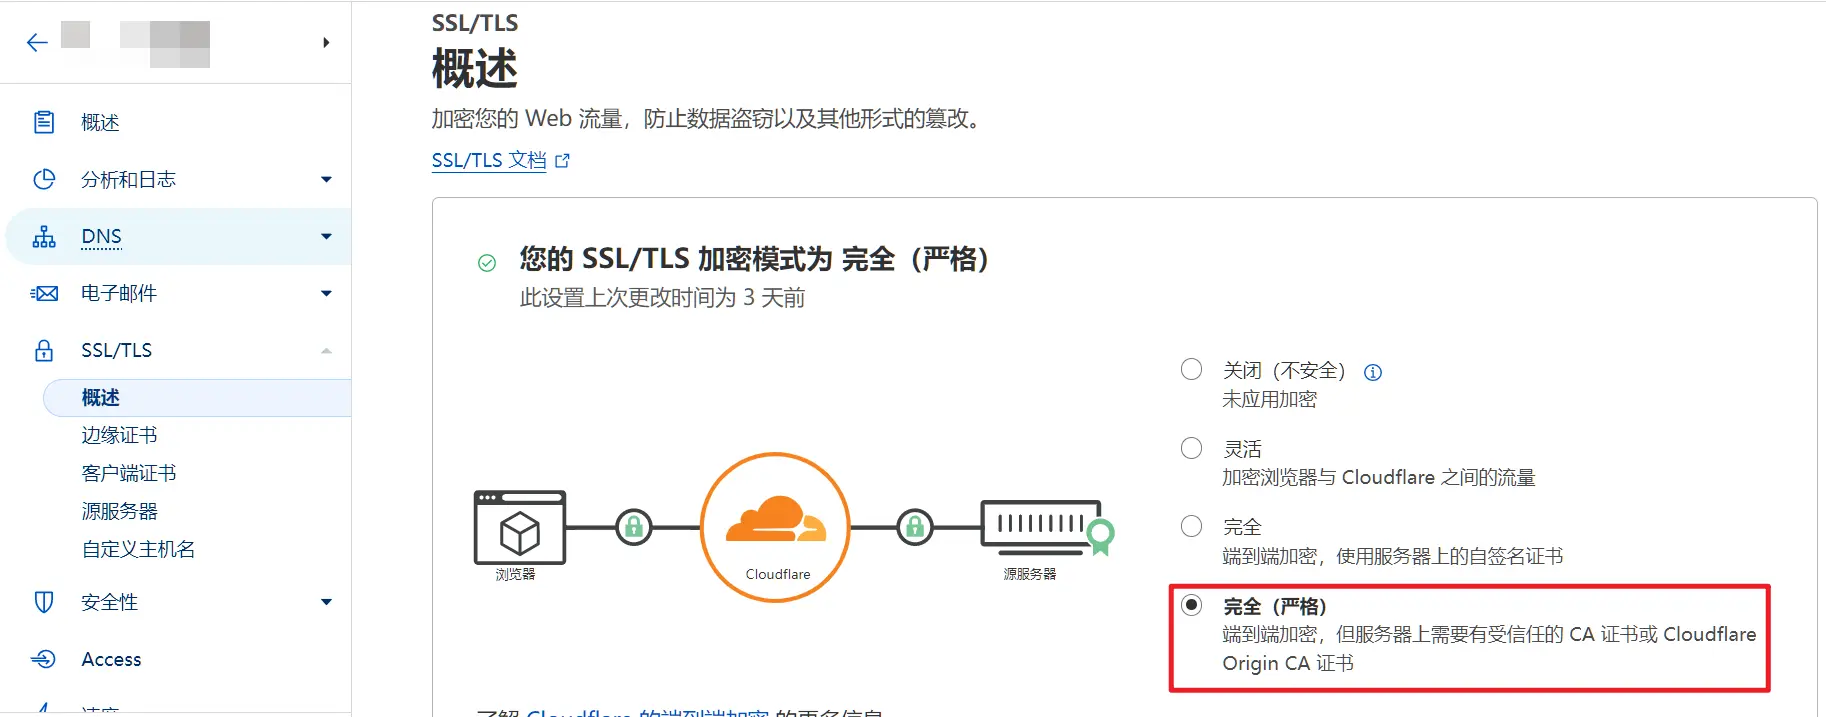Expand the 分析和日志 dropdown arrow
The image size is (1826, 717).
pos(326,180)
